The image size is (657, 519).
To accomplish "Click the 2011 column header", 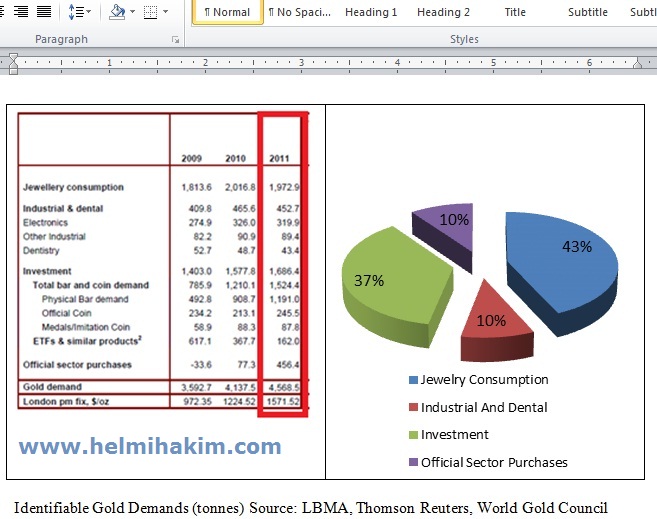I will point(279,158).
